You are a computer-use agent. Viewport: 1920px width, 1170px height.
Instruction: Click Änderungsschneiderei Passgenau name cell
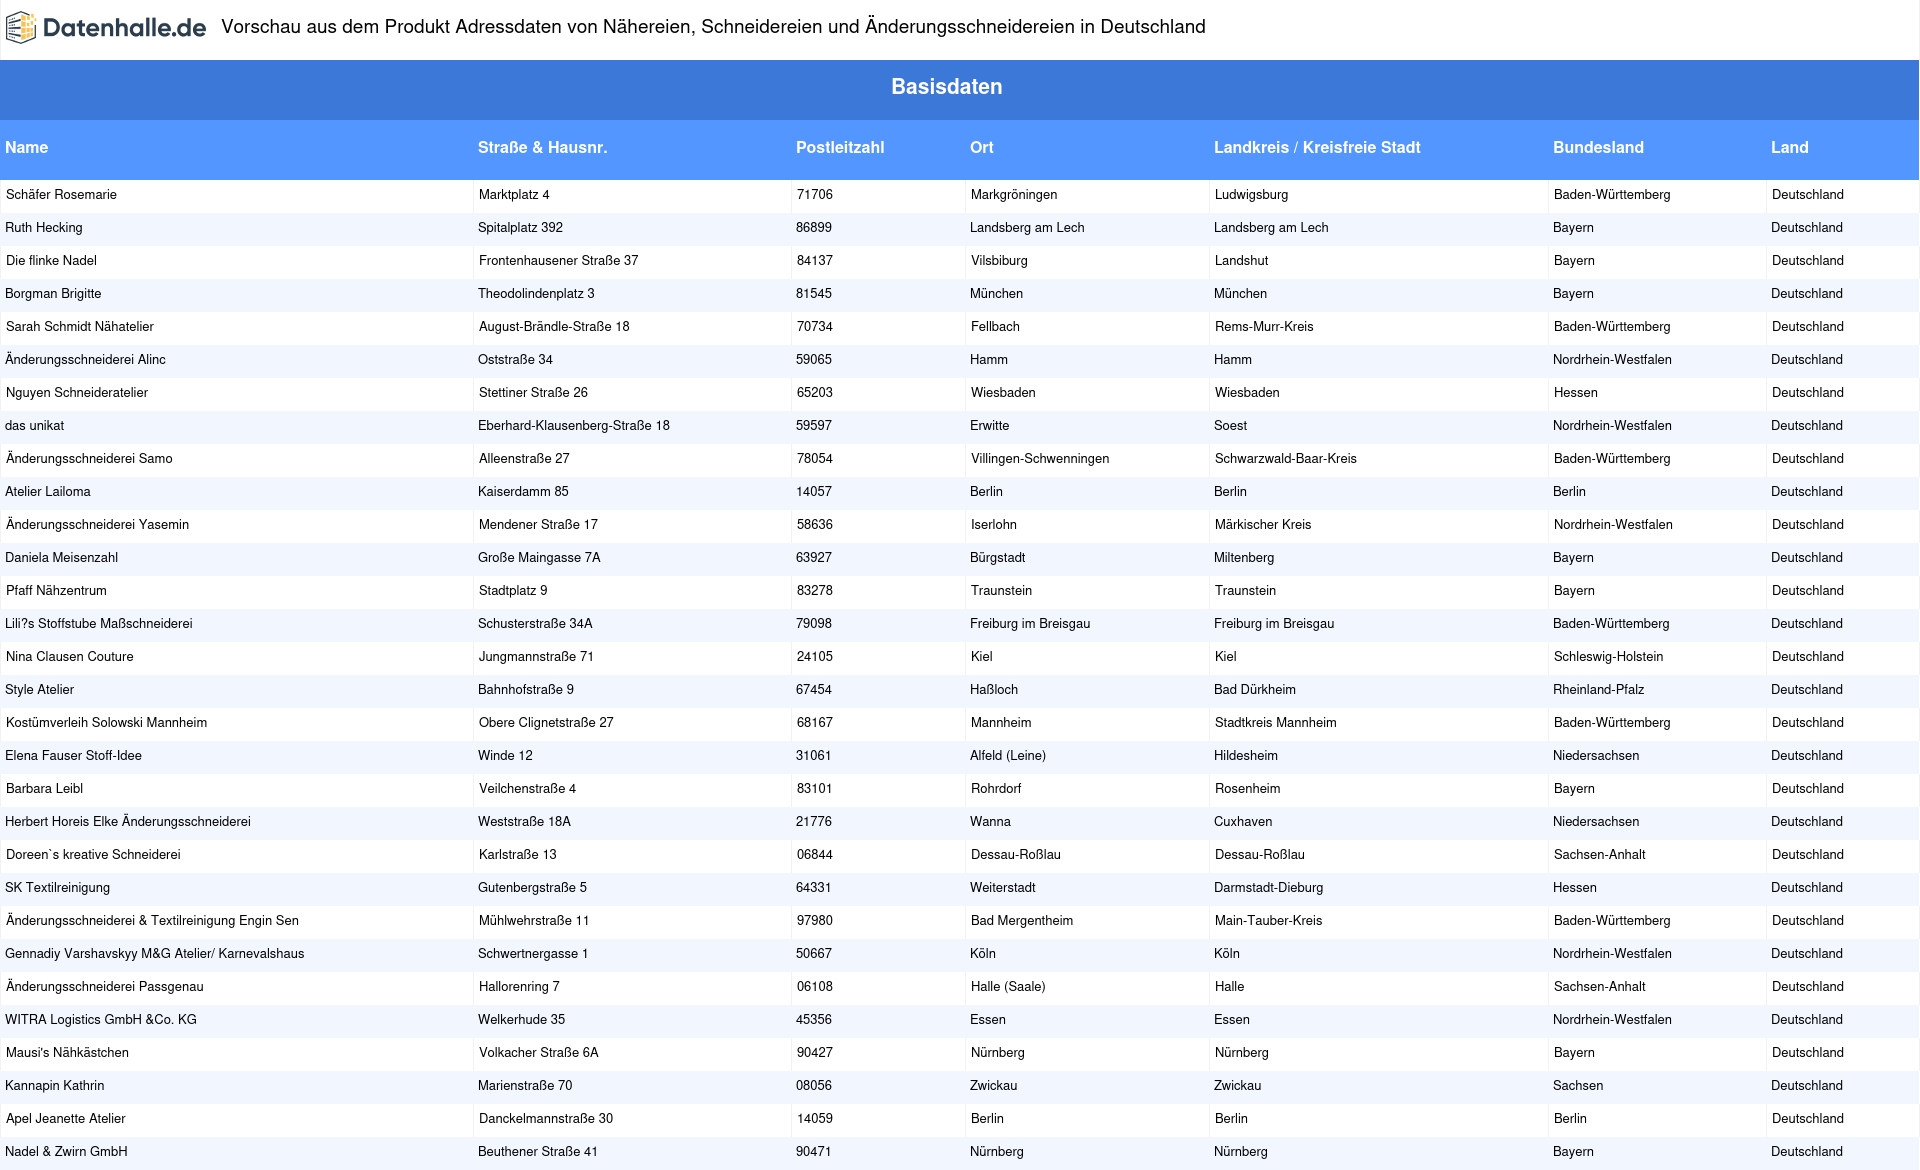pyautogui.click(x=105, y=987)
